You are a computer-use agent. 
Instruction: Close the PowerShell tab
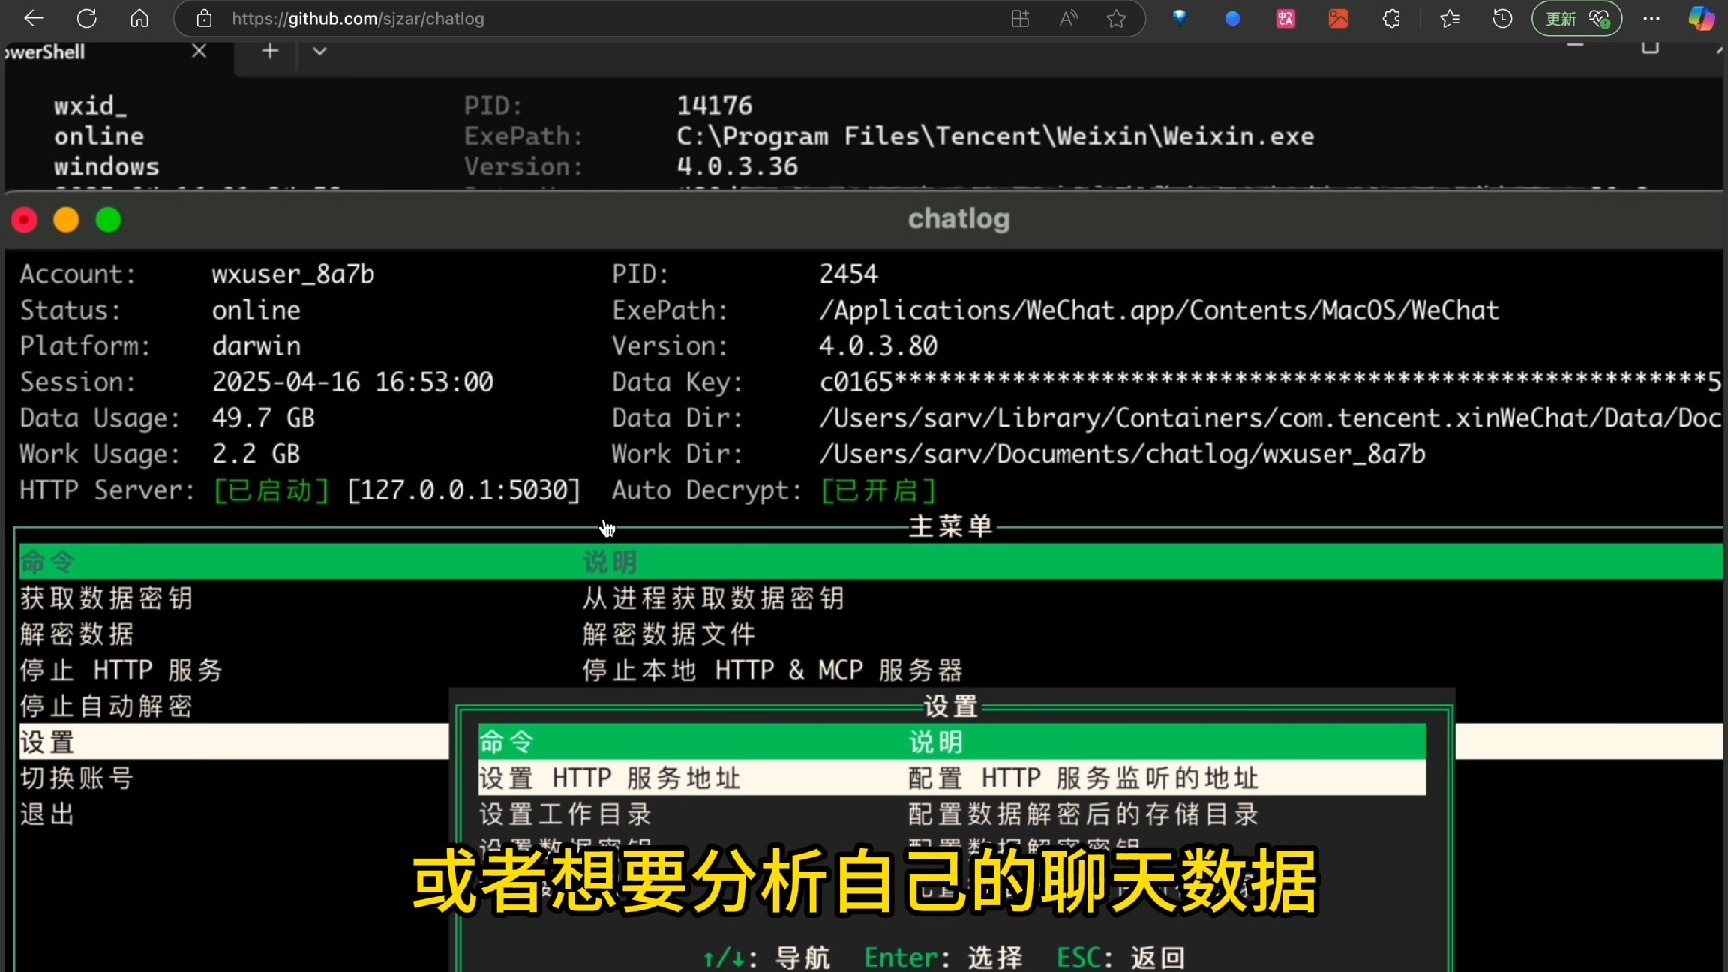[199, 51]
